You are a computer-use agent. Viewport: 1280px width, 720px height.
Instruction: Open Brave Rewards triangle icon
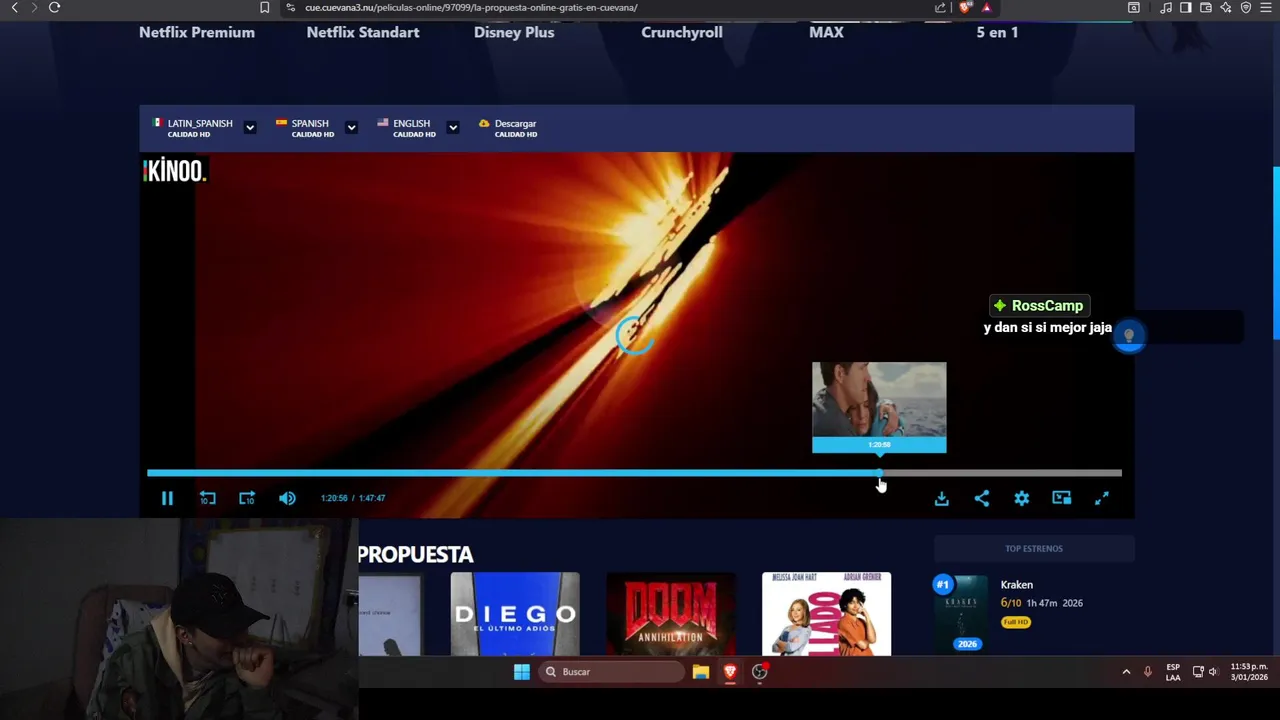point(986,8)
